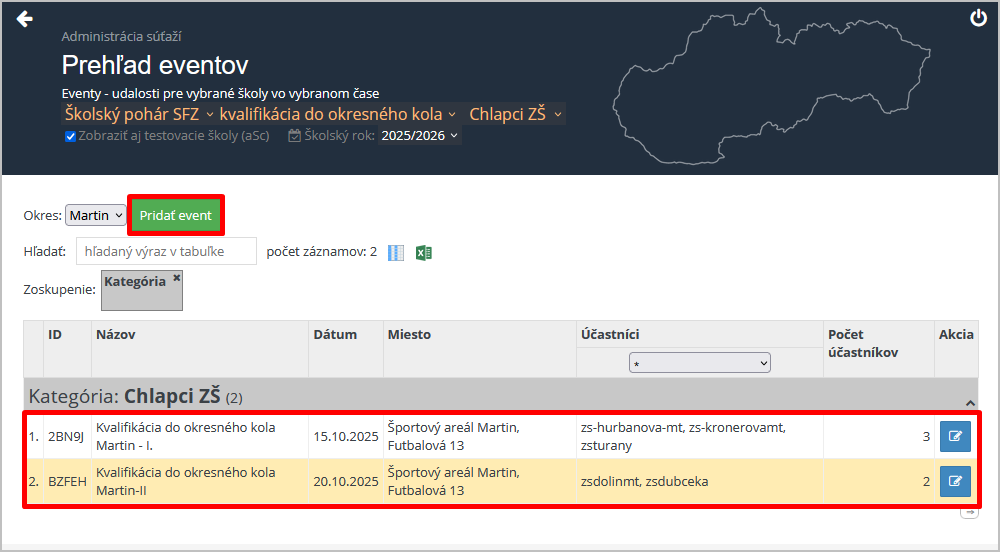Sort table by Názov column header
This screenshot has height=552, width=1000.
[116, 335]
